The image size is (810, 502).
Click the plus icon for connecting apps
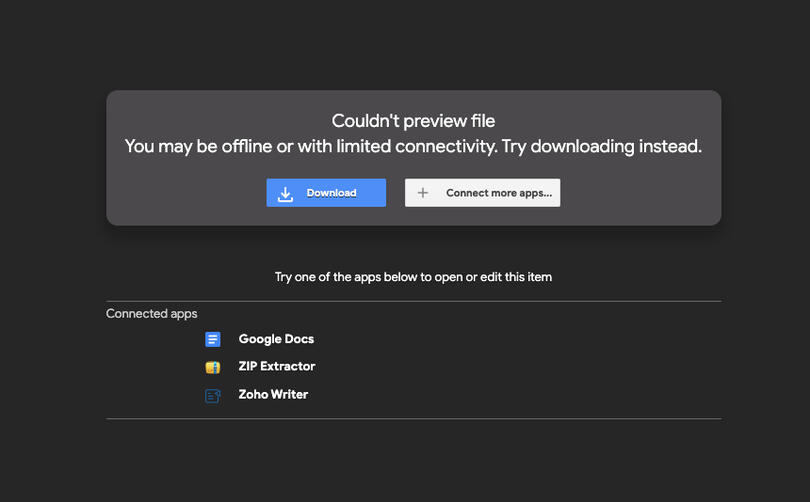[423, 193]
